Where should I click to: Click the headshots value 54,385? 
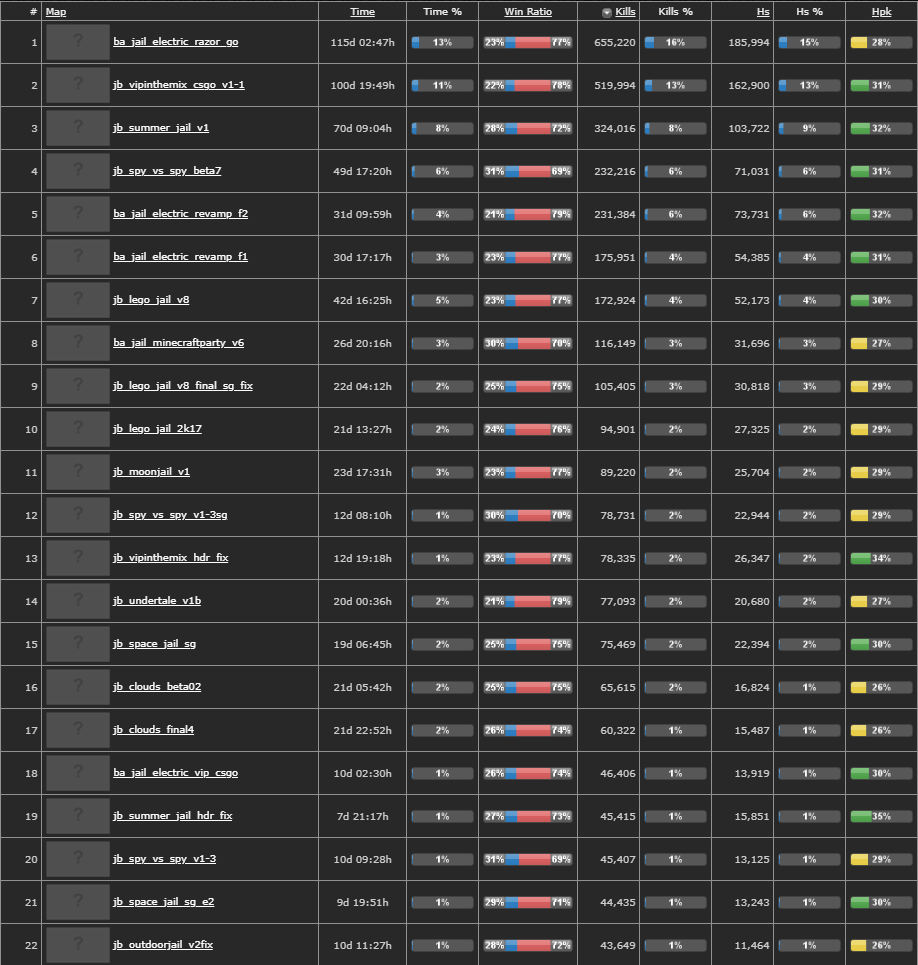(752, 257)
